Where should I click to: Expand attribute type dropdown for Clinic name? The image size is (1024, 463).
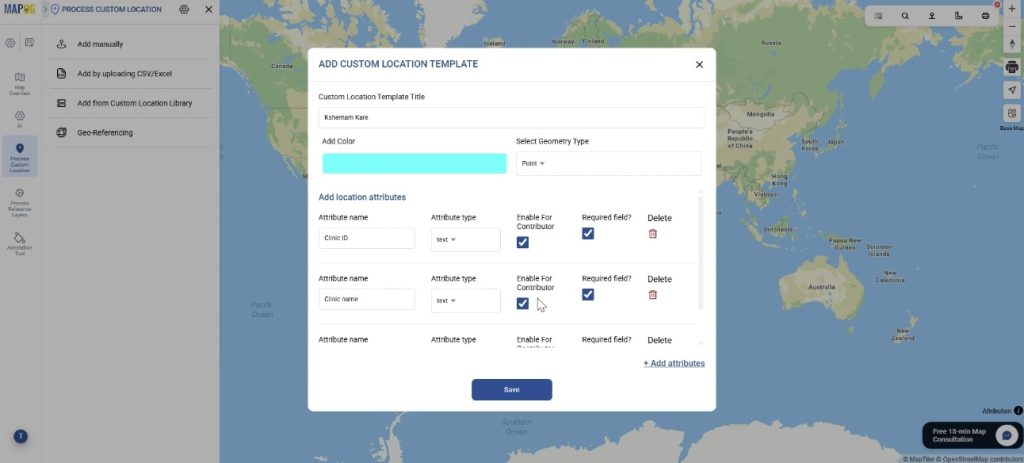tap(465, 300)
